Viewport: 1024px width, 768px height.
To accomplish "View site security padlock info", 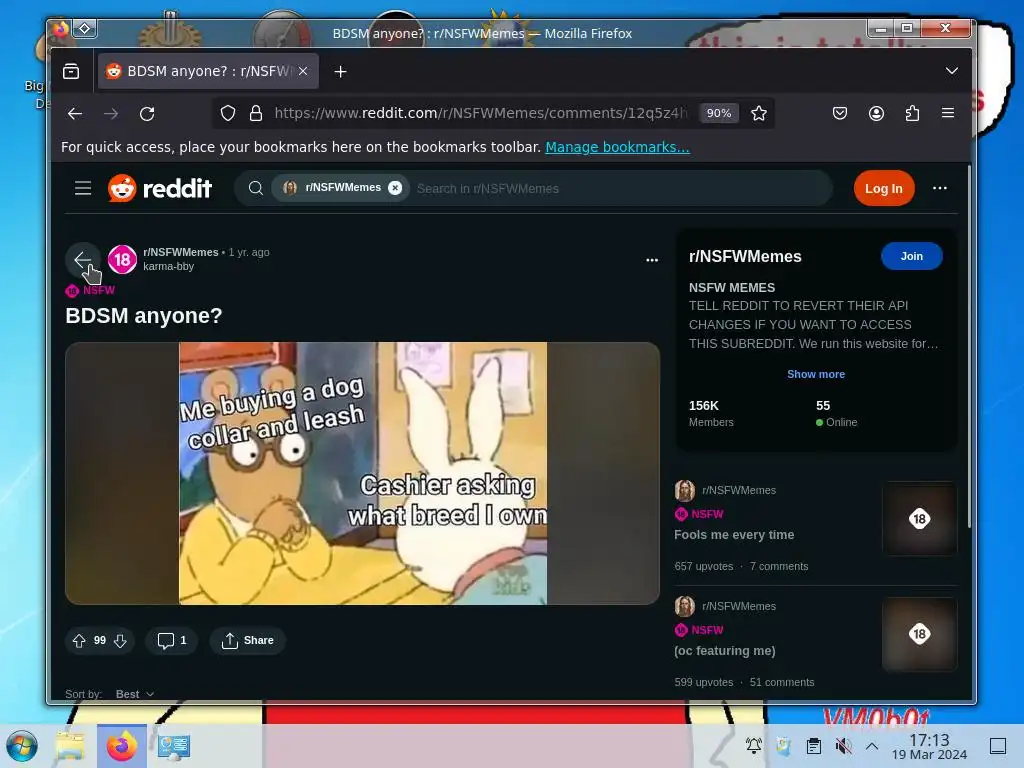I will pyautogui.click(x=256, y=114).
